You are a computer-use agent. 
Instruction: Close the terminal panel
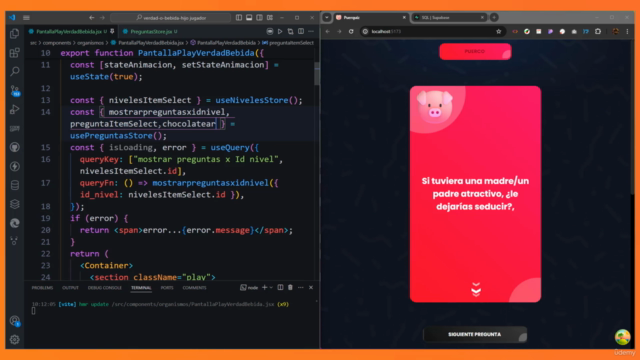click(x=311, y=288)
